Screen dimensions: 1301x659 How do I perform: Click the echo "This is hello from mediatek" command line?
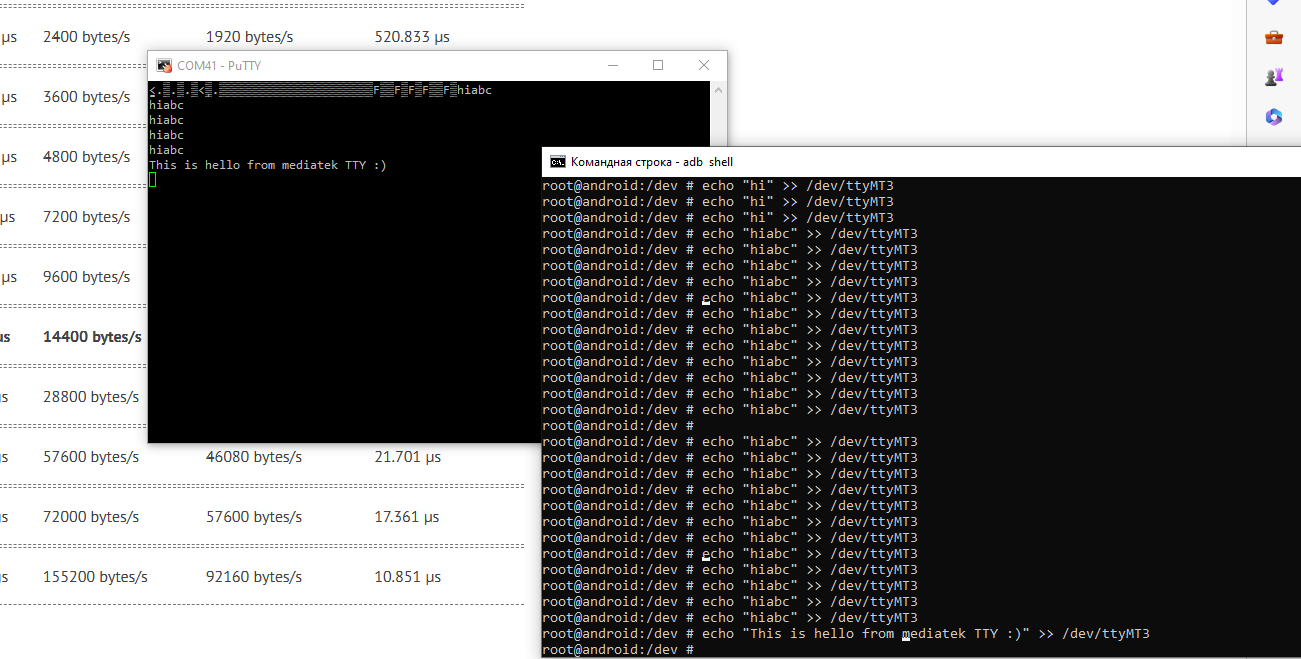(846, 634)
